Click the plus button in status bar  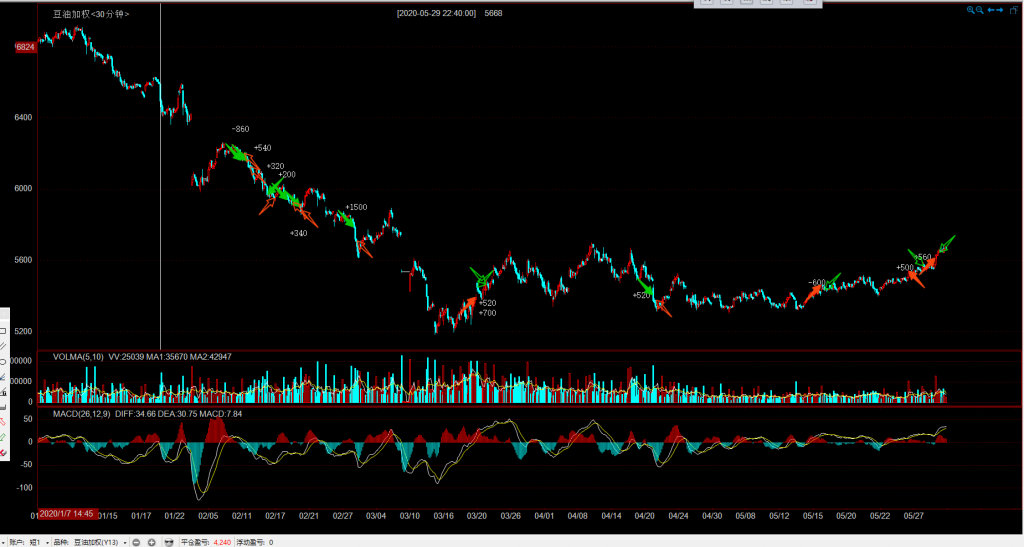click(x=151, y=542)
